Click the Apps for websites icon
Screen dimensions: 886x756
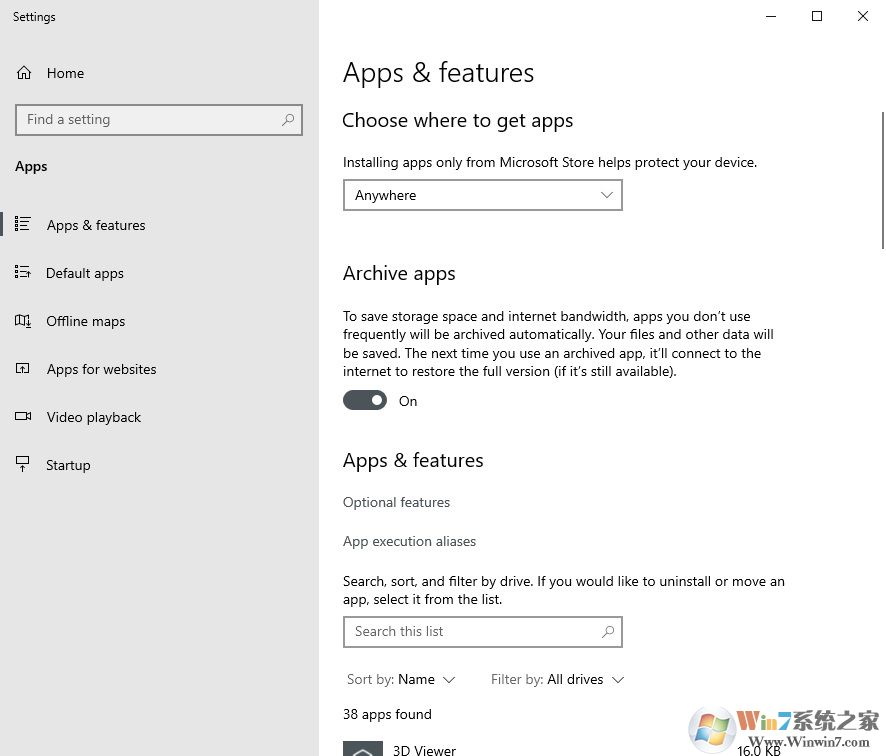click(23, 369)
